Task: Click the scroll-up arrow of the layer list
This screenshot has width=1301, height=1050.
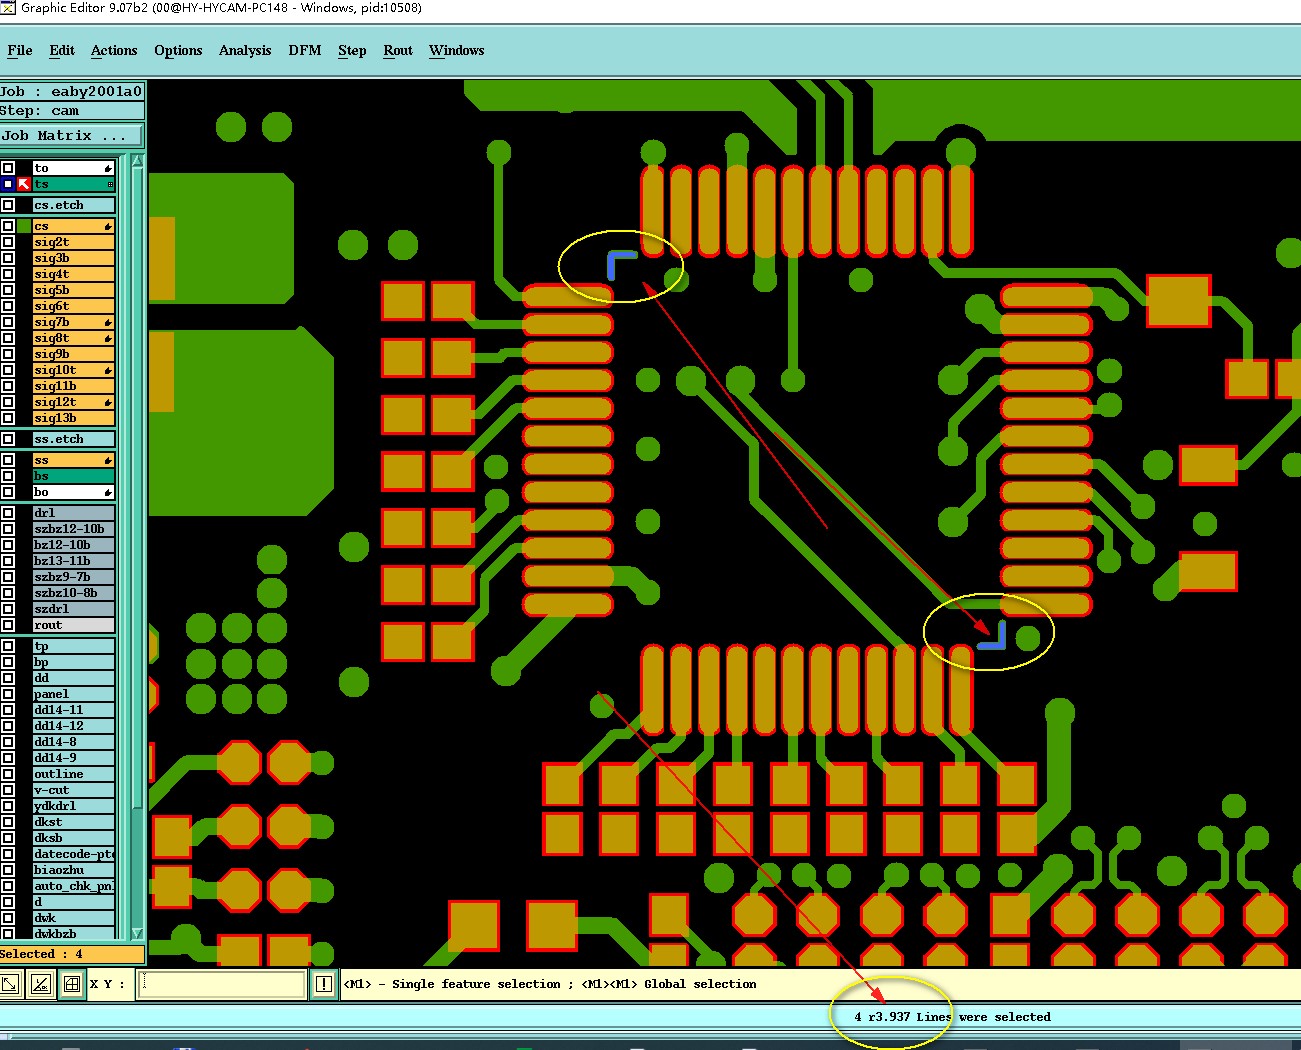Action: pyautogui.click(x=138, y=161)
